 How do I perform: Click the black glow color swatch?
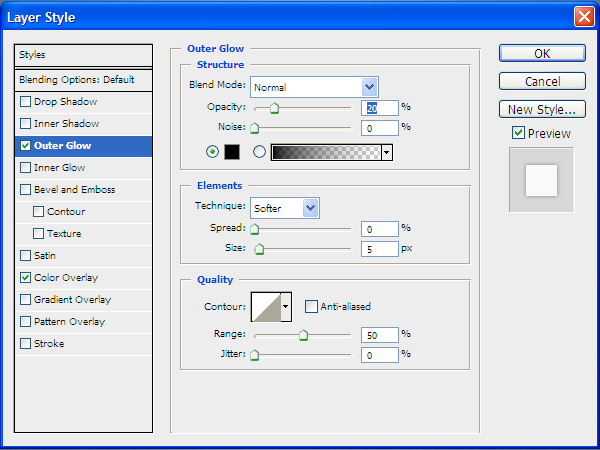[232, 152]
